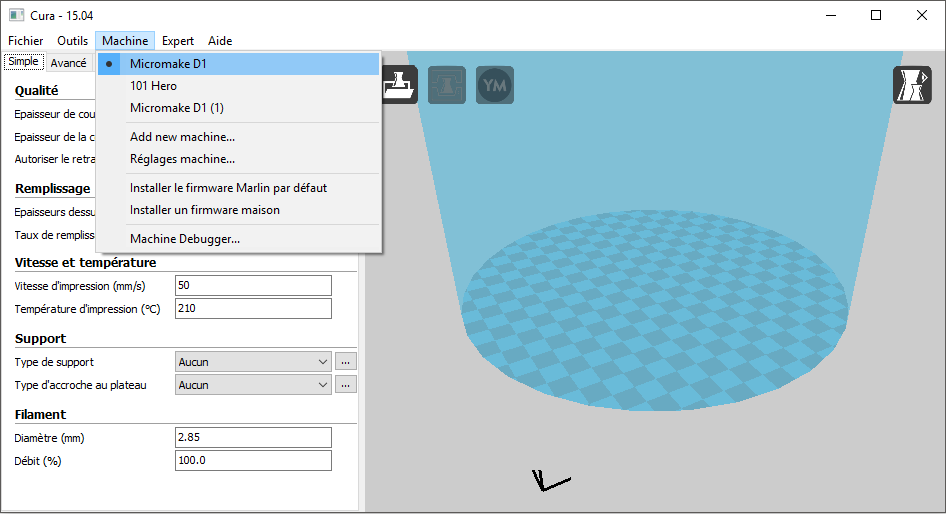
Task: Click the Débit (%) label
Action: [38, 461]
